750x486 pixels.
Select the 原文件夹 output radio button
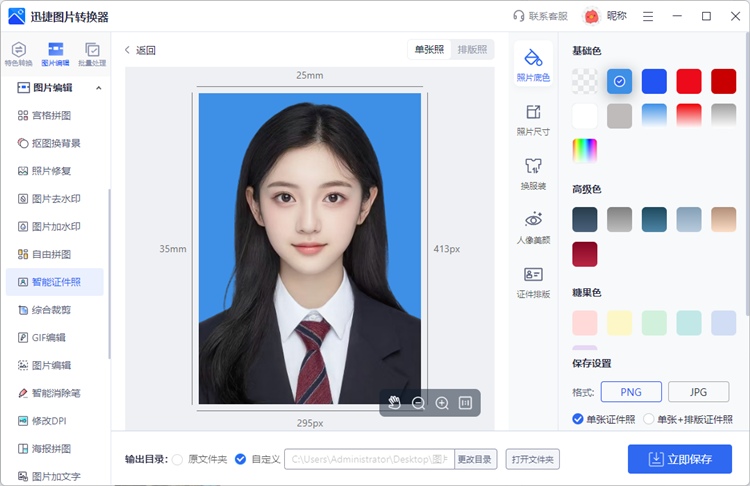pyautogui.click(x=178, y=459)
